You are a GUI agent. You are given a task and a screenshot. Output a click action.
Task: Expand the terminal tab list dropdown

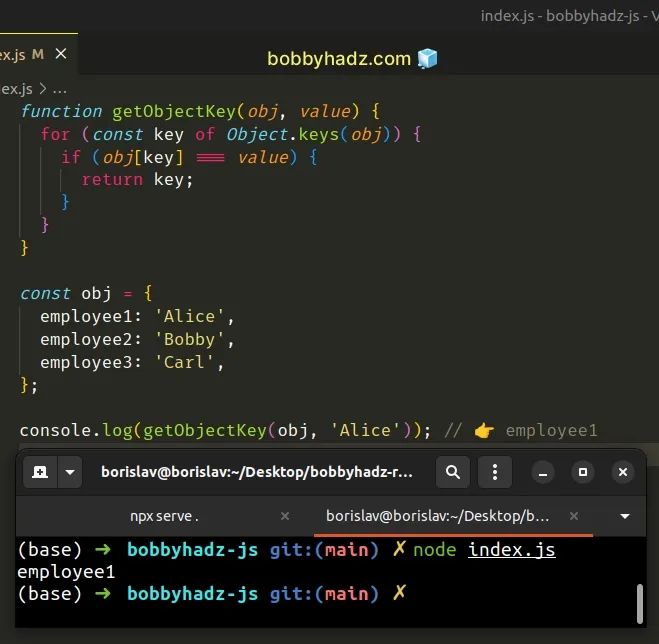tap(625, 516)
